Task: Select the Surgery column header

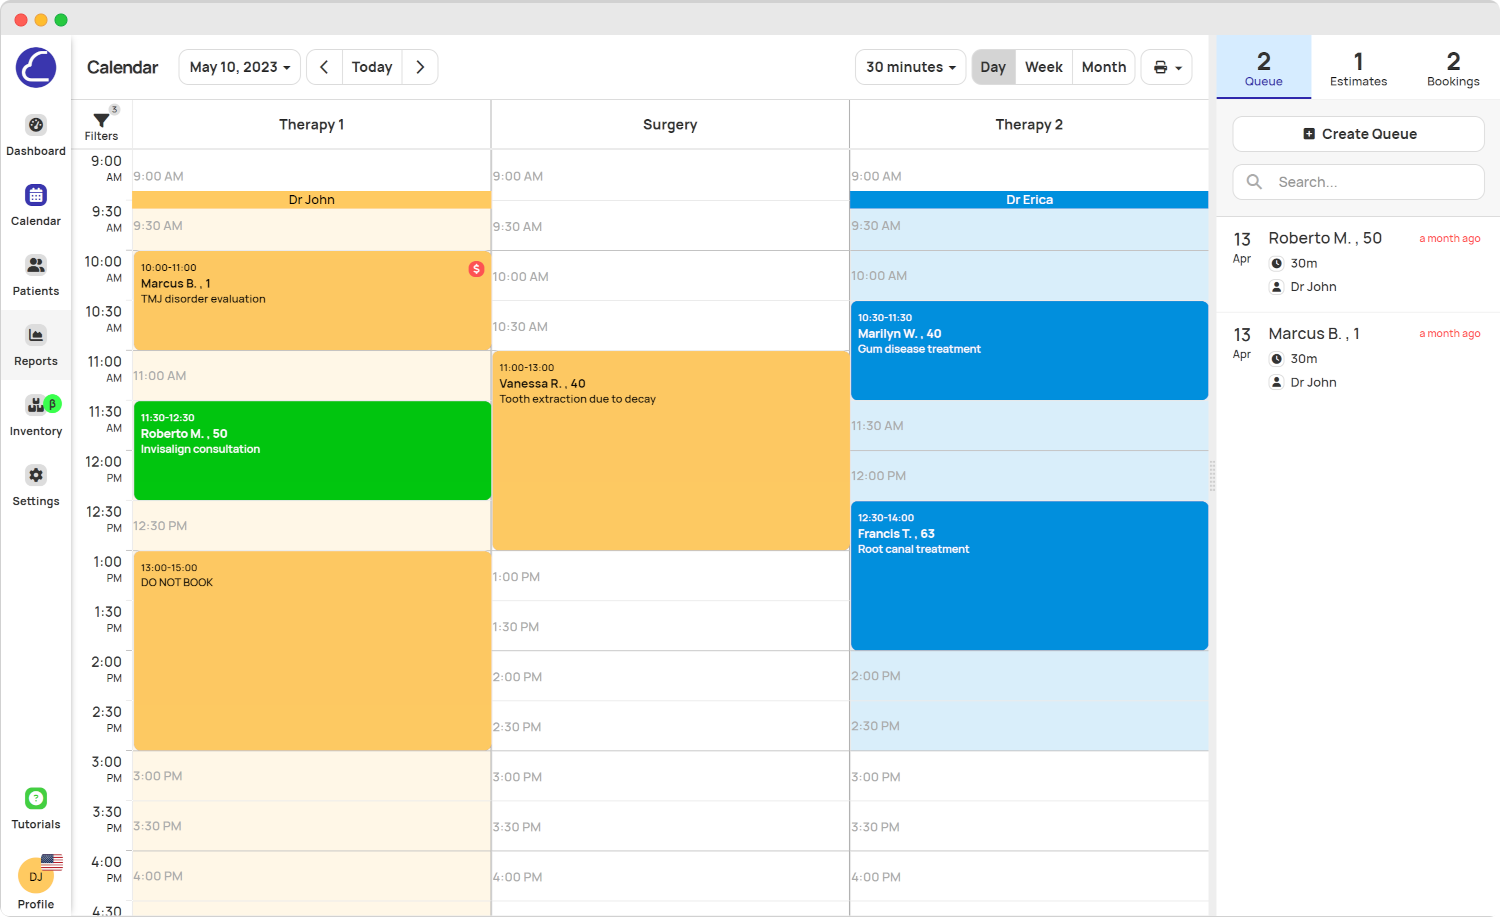Action: click(670, 125)
